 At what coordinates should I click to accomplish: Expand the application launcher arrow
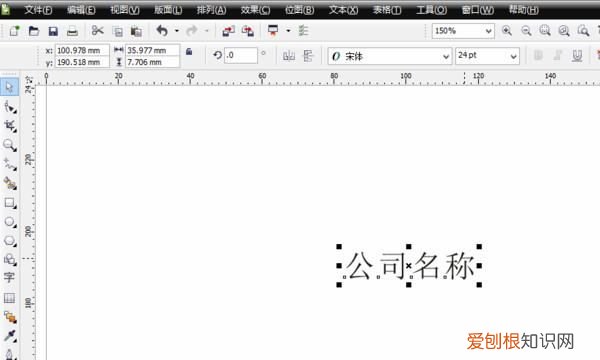[x=288, y=31]
